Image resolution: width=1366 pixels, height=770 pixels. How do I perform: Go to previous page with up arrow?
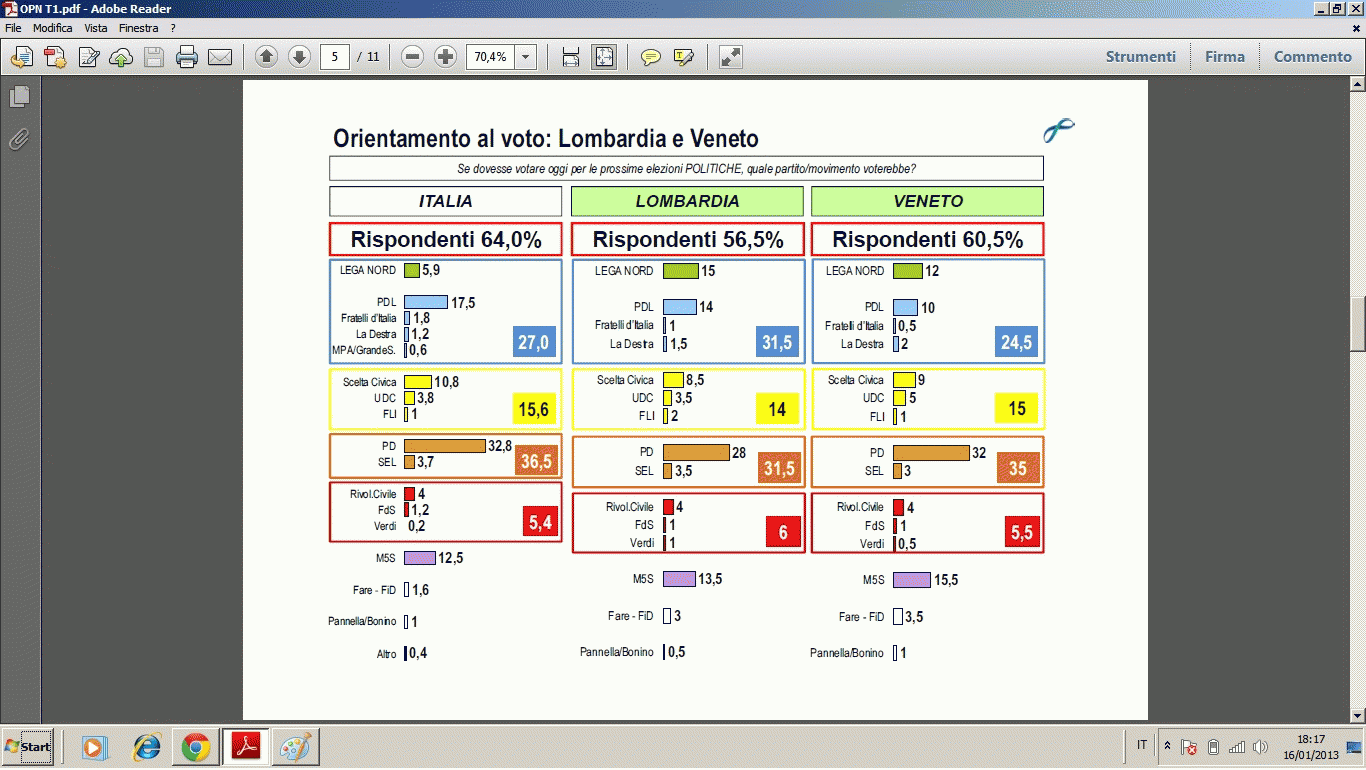266,57
